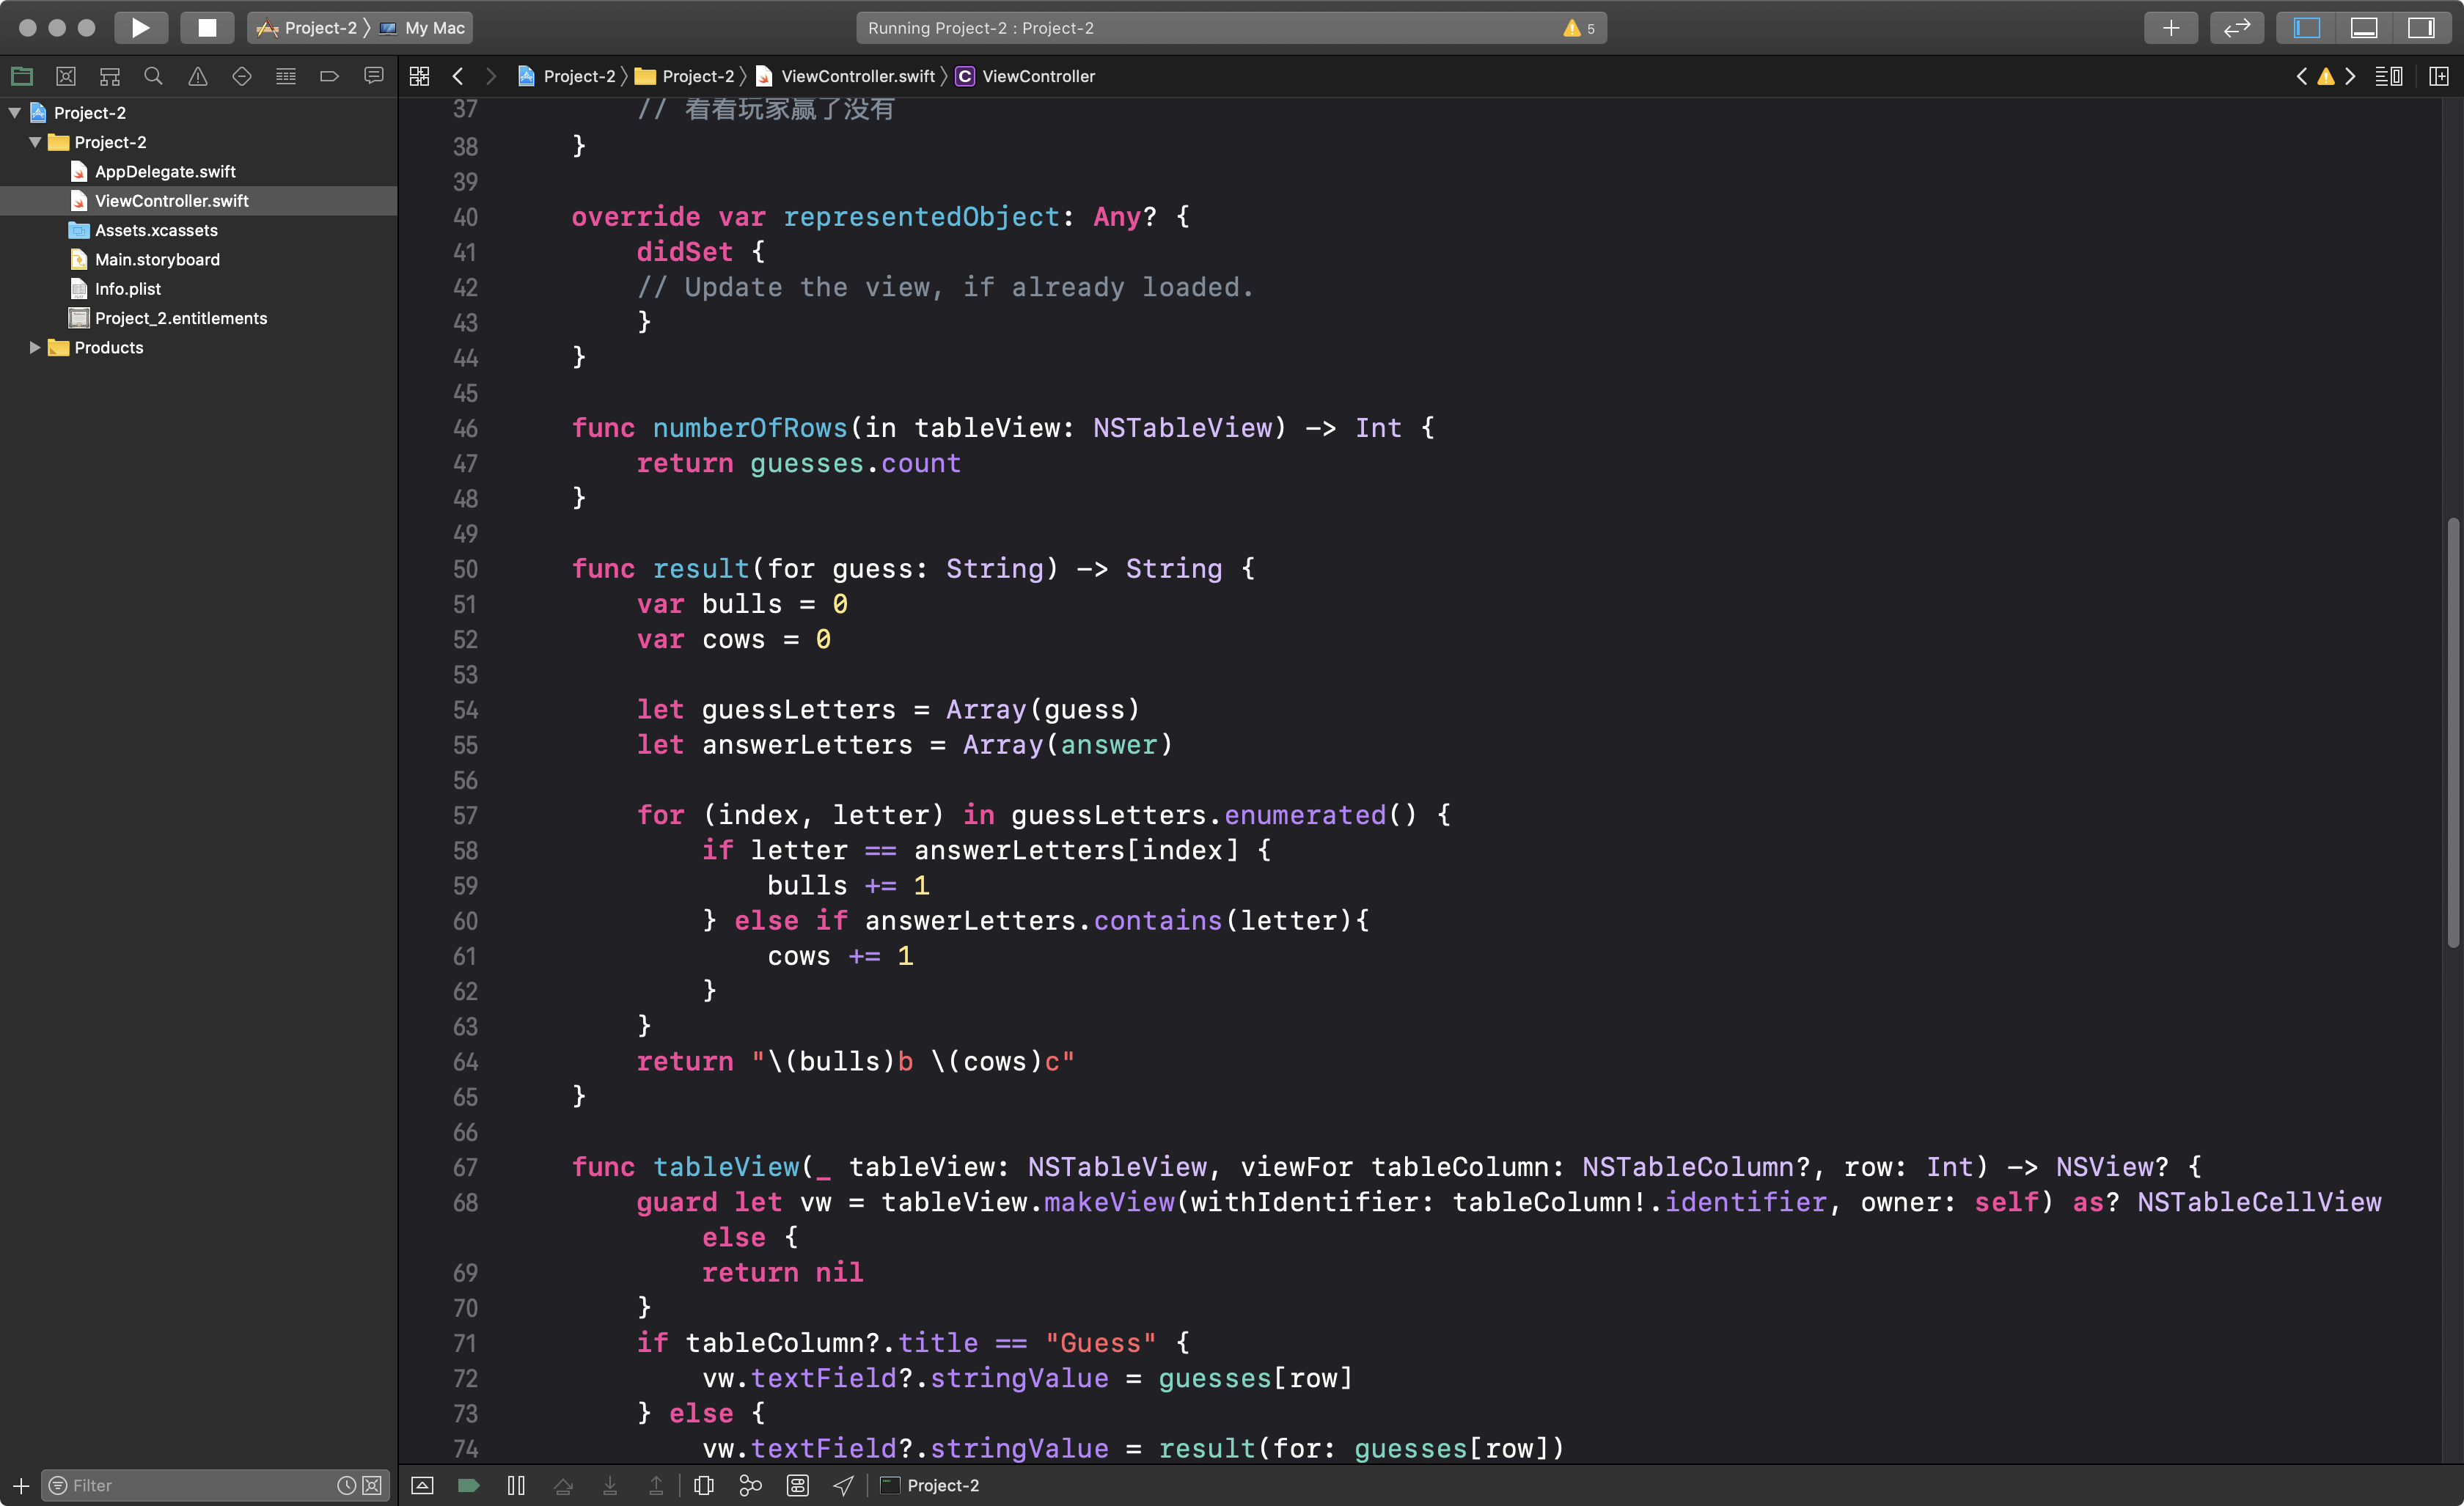Click the Debug View Hierarchy icon
The width and height of the screenshot is (2464, 1506).
pyautogui.click(x=704, y=1485)
